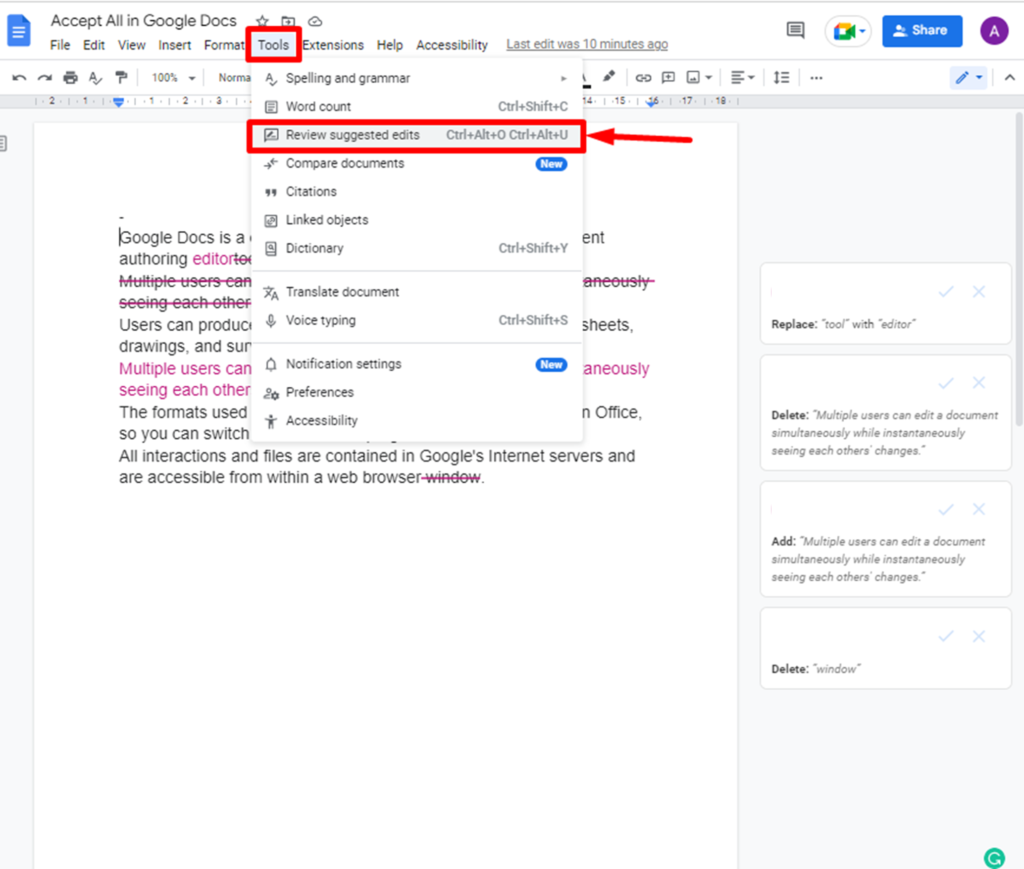Choose Accessibility in the Tools dropdown

coord(416,420)
